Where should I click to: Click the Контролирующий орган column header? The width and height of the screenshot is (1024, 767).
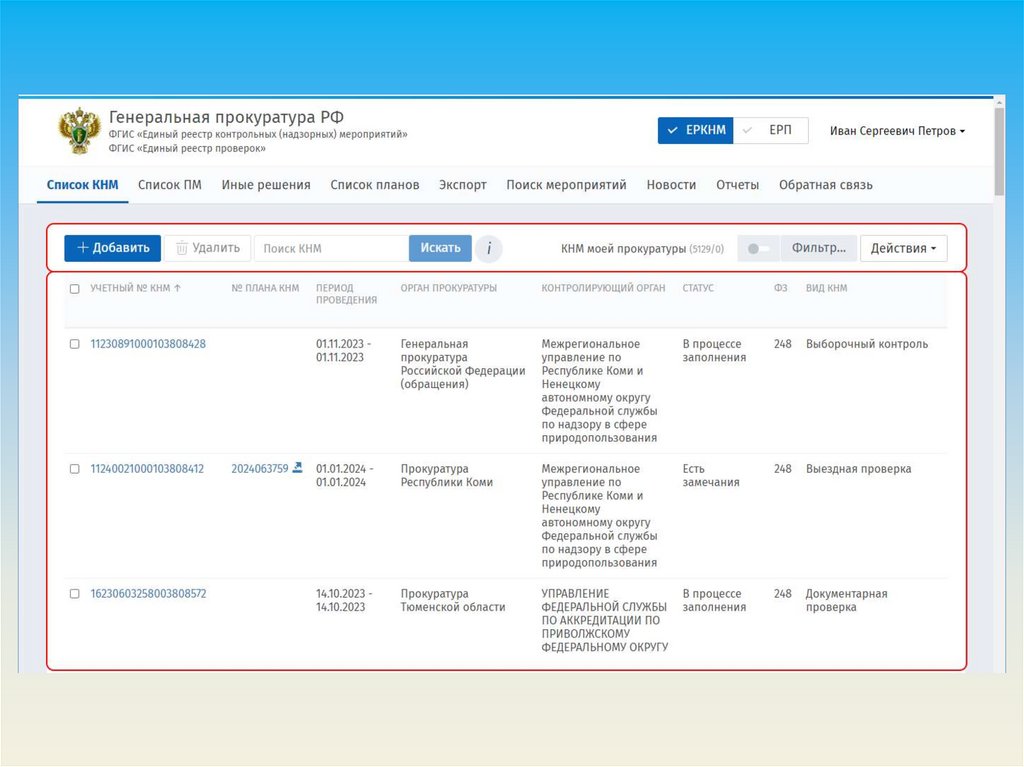[x=603, y=288]
